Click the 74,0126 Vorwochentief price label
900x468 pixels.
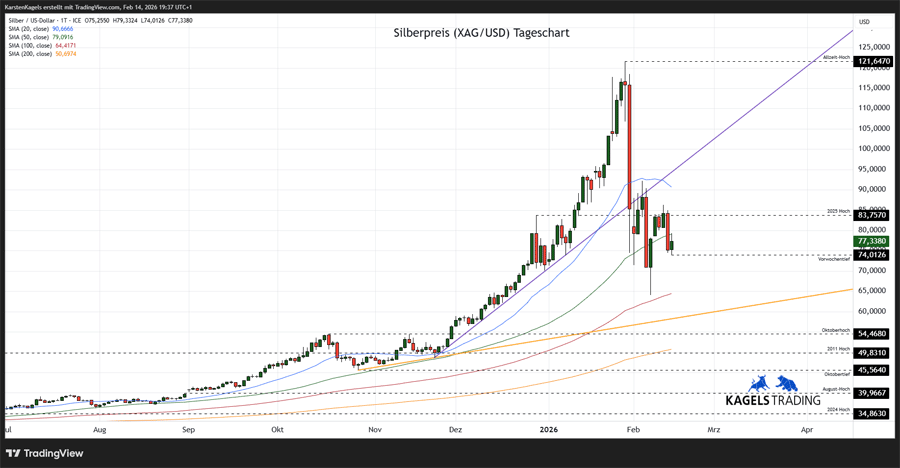873,255
